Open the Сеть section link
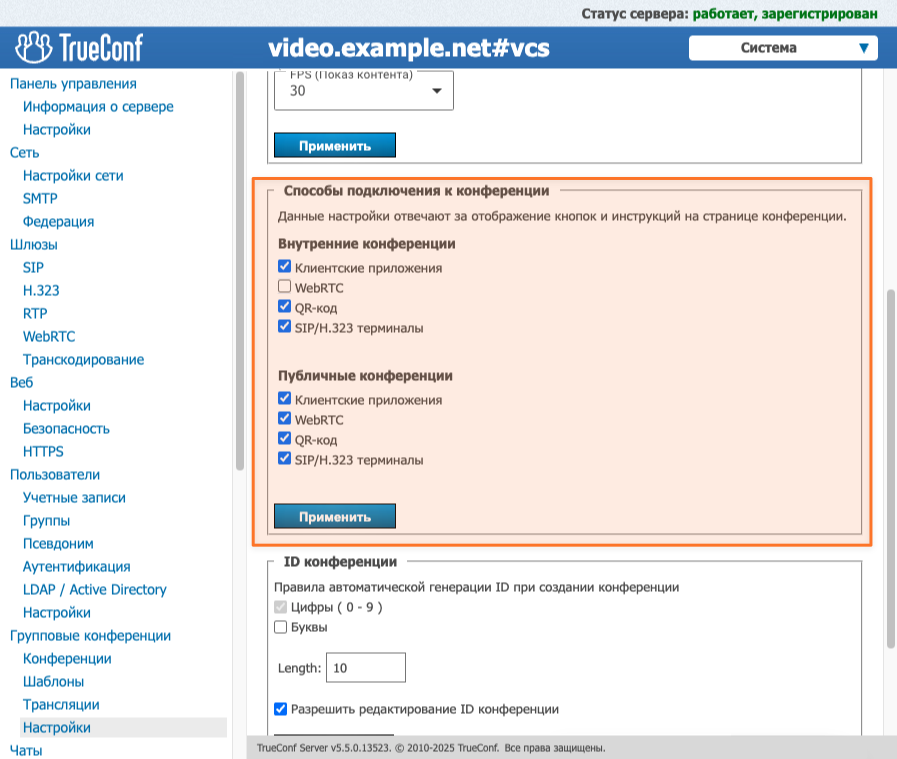The image size is (897, 759). 25,153
